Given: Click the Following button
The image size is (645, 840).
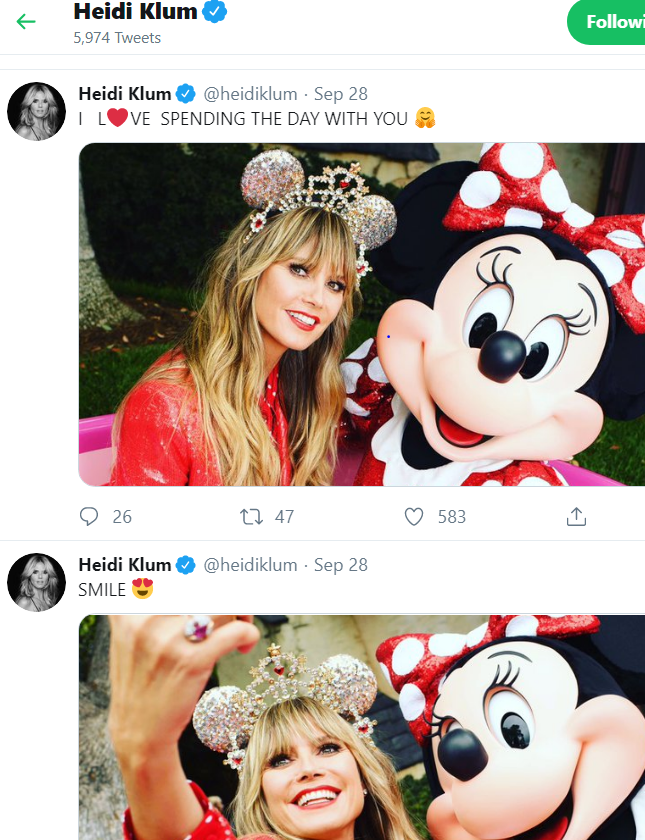Looking at the screenshot, I should click(608, 22).
